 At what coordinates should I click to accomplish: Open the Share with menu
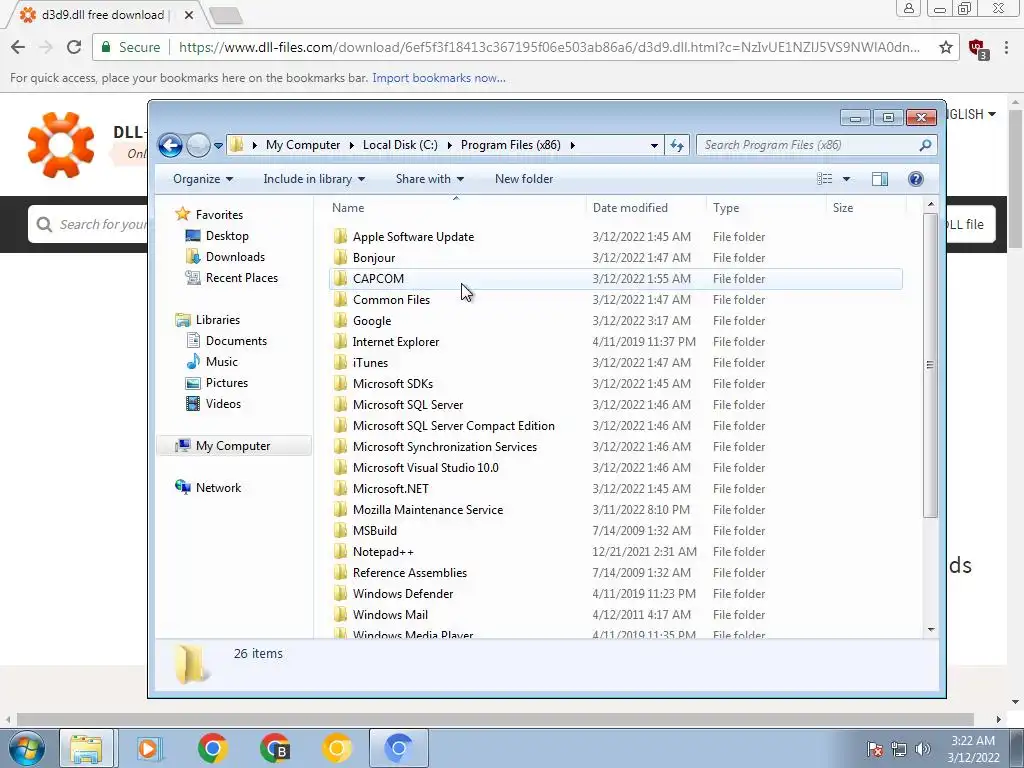click(430, 179)
